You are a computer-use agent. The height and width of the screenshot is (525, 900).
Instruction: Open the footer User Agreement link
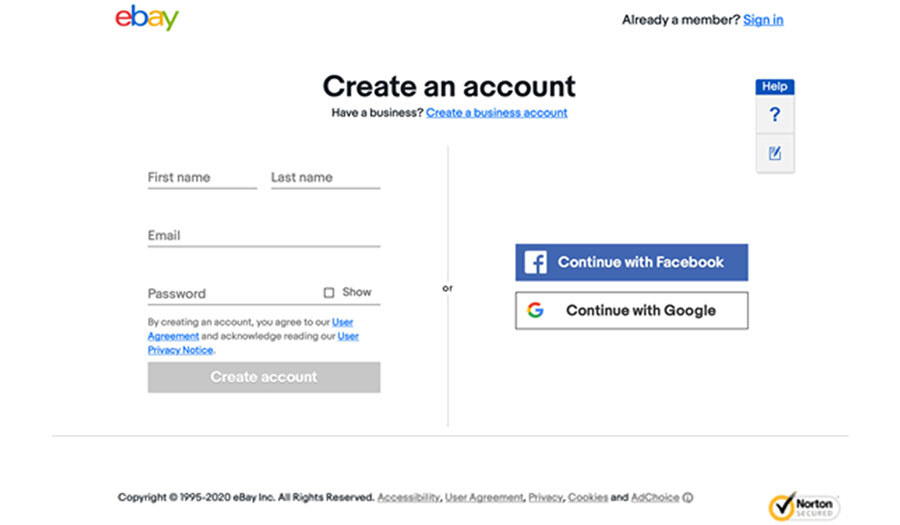coord(484,497)
